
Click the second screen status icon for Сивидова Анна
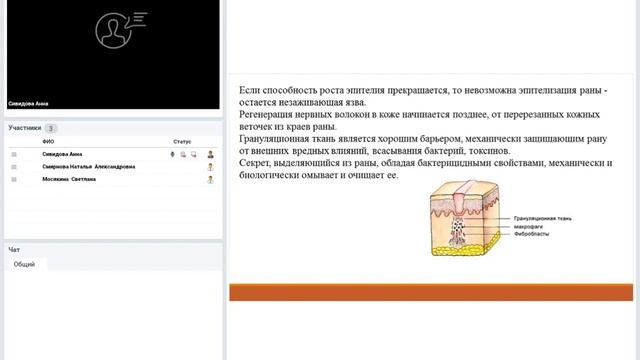193,154
